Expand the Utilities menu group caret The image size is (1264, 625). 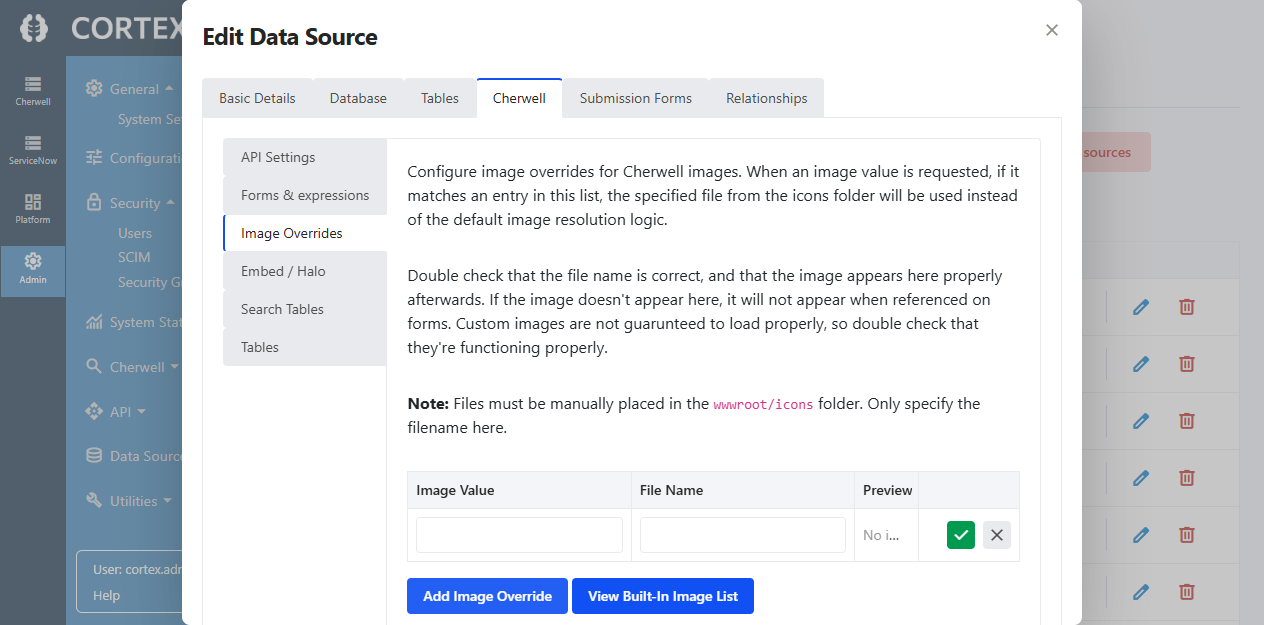[x=167, y=500]
